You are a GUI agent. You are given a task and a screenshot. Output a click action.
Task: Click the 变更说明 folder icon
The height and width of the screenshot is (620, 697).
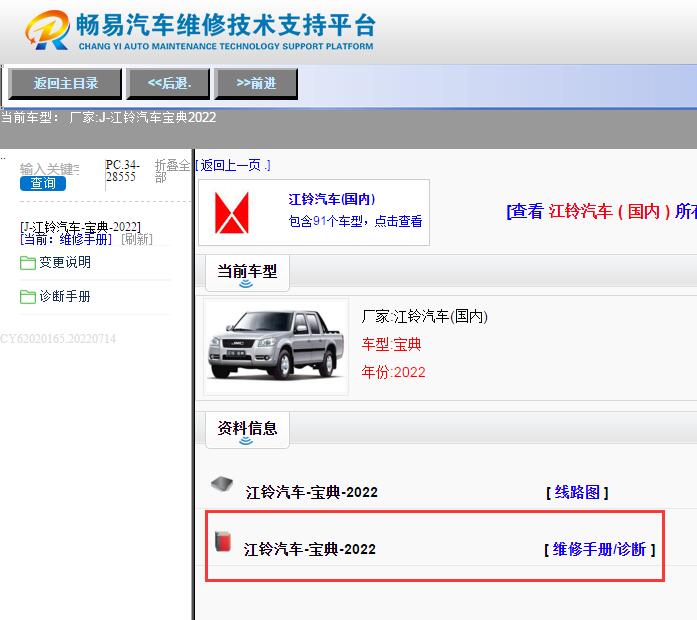pos(28,263)
